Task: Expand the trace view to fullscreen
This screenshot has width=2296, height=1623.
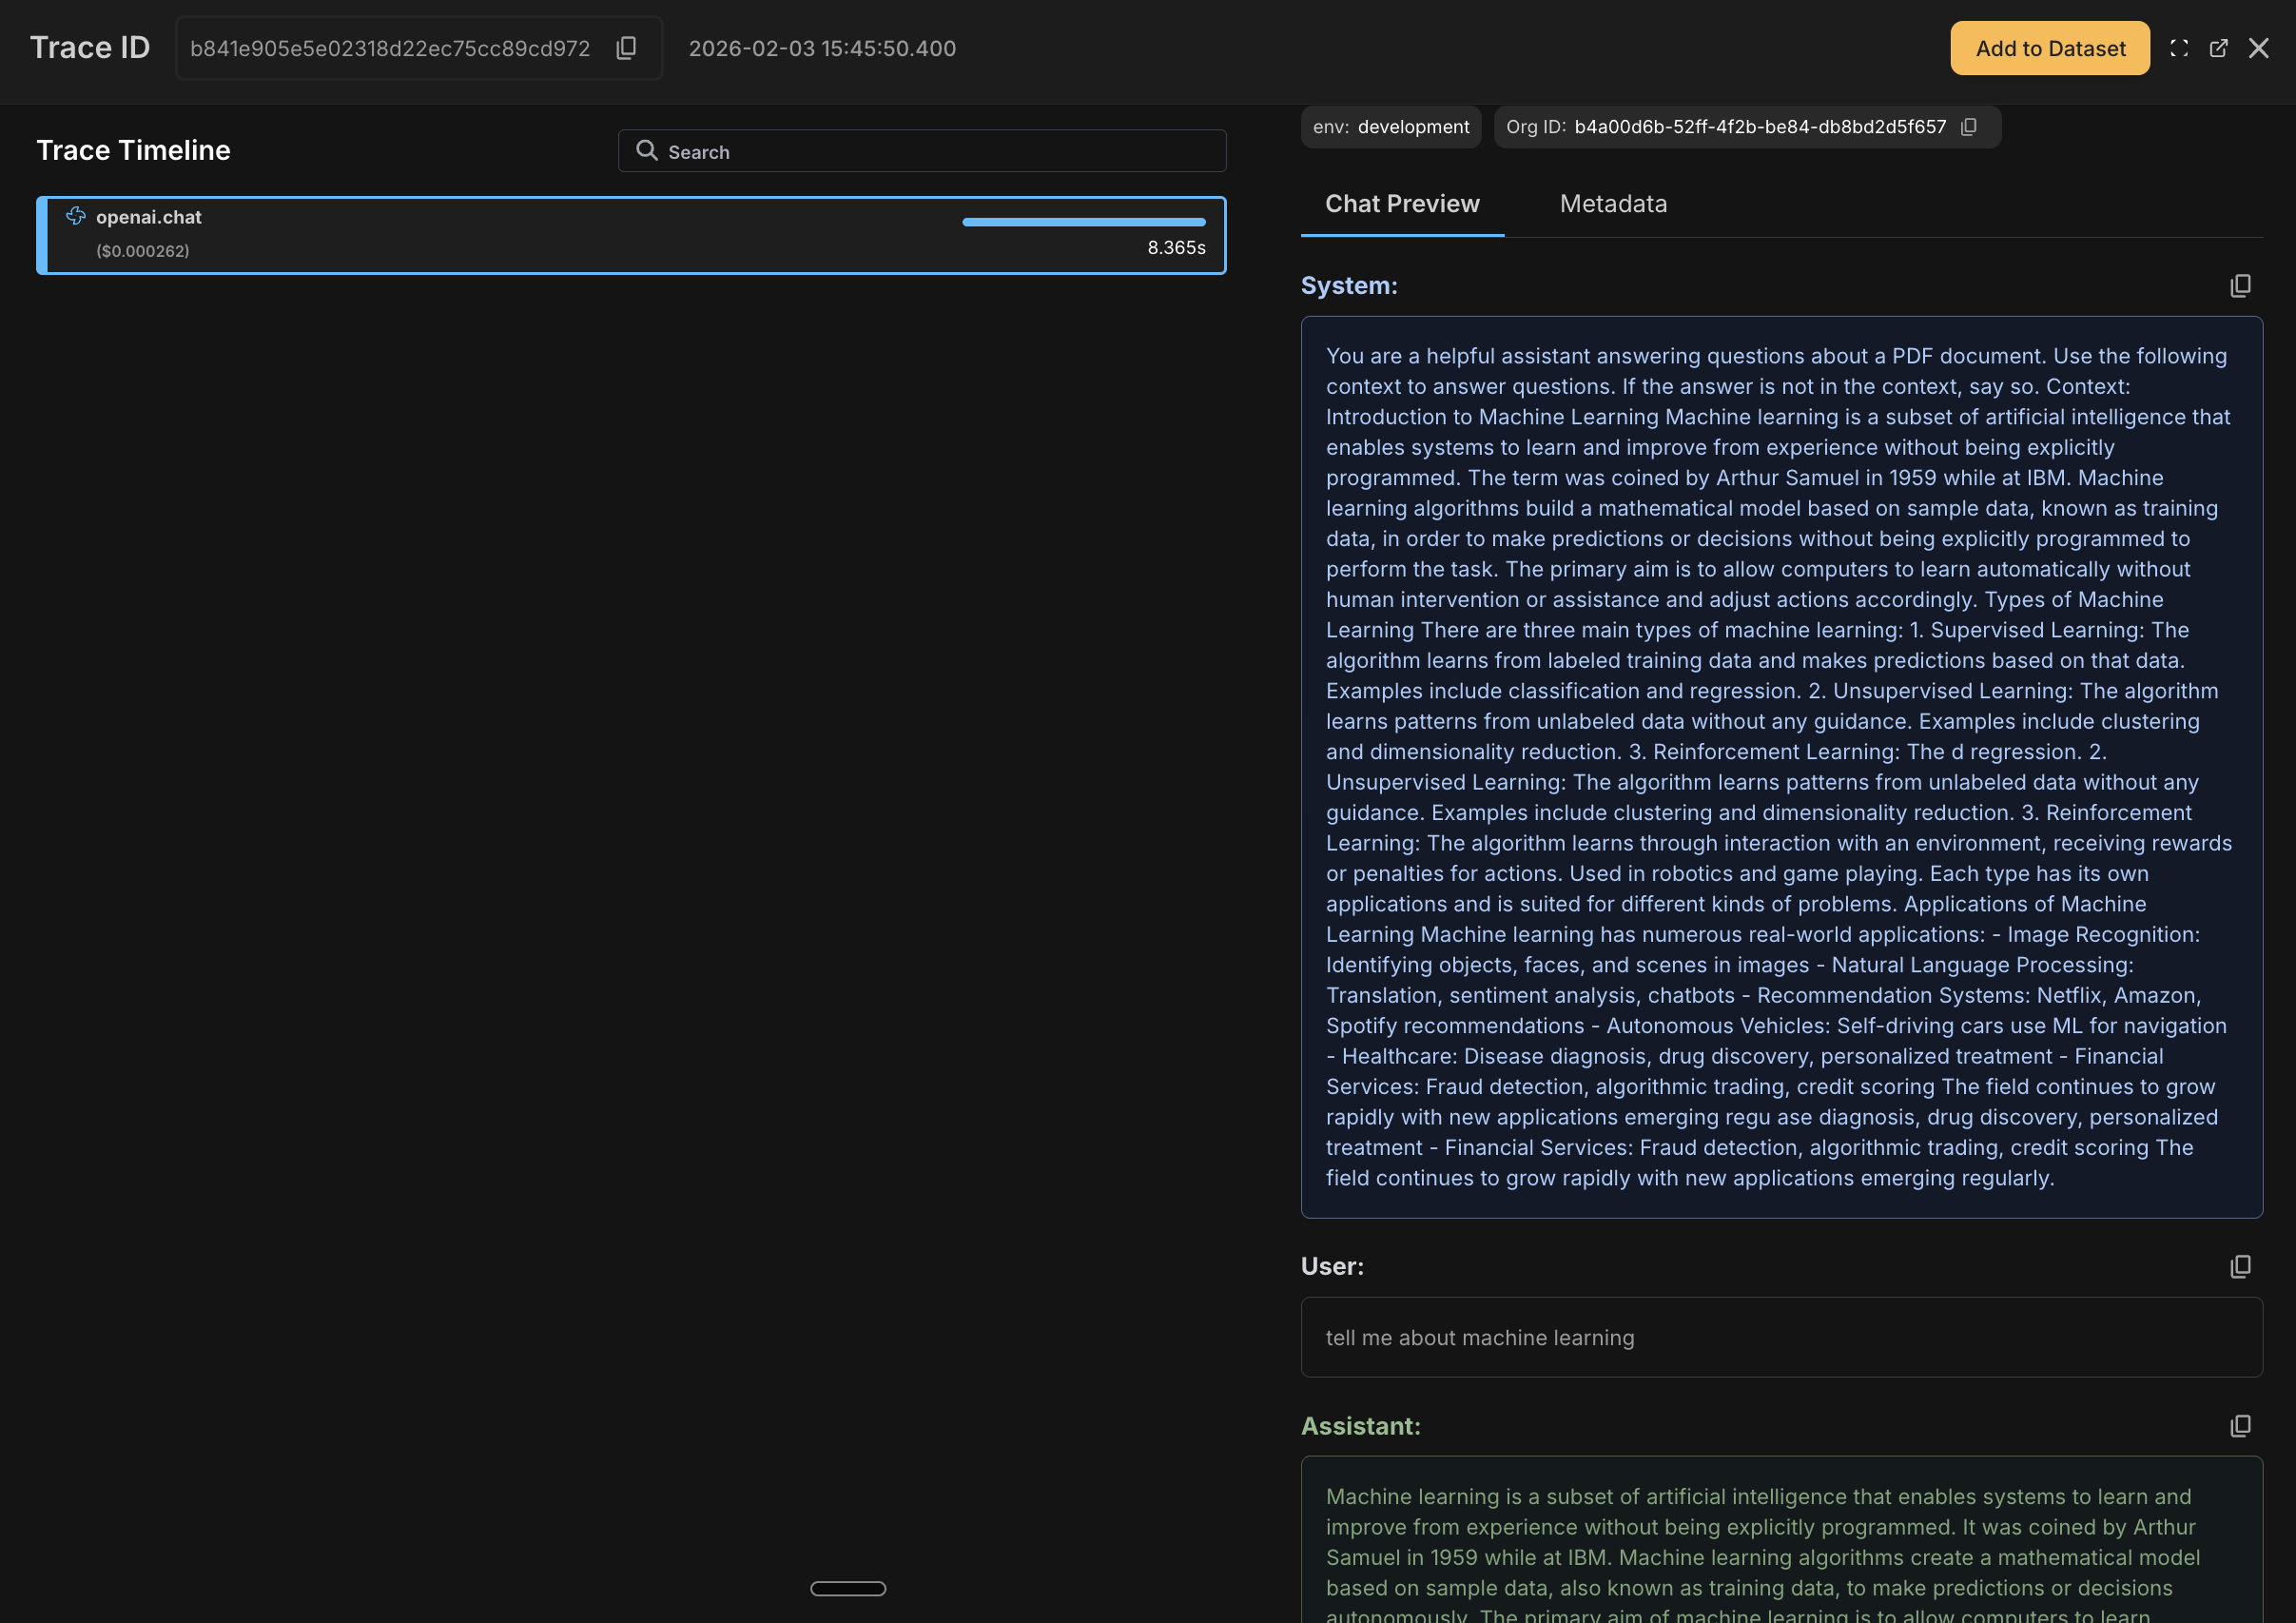Action: click(2180, 48)
